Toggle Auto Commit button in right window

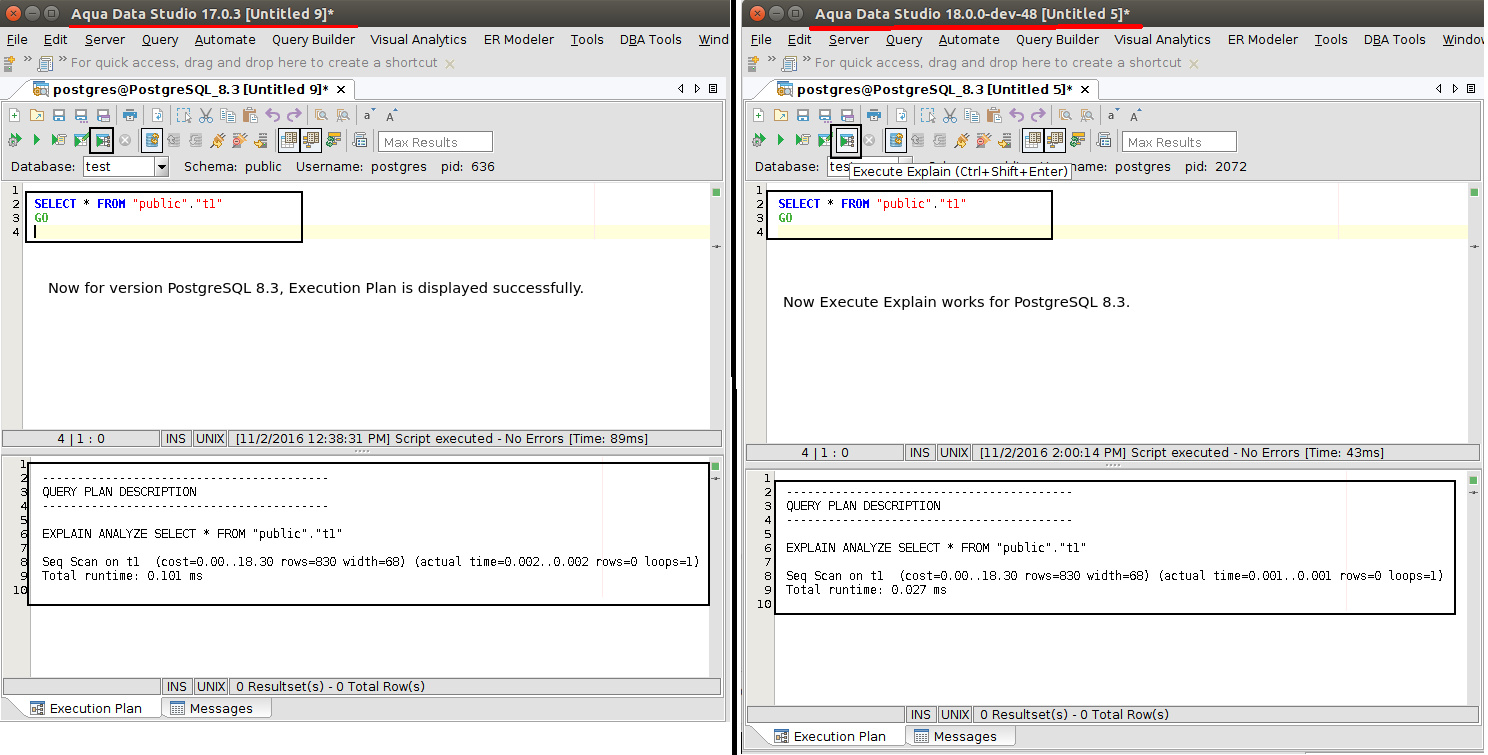coord(896,140)
